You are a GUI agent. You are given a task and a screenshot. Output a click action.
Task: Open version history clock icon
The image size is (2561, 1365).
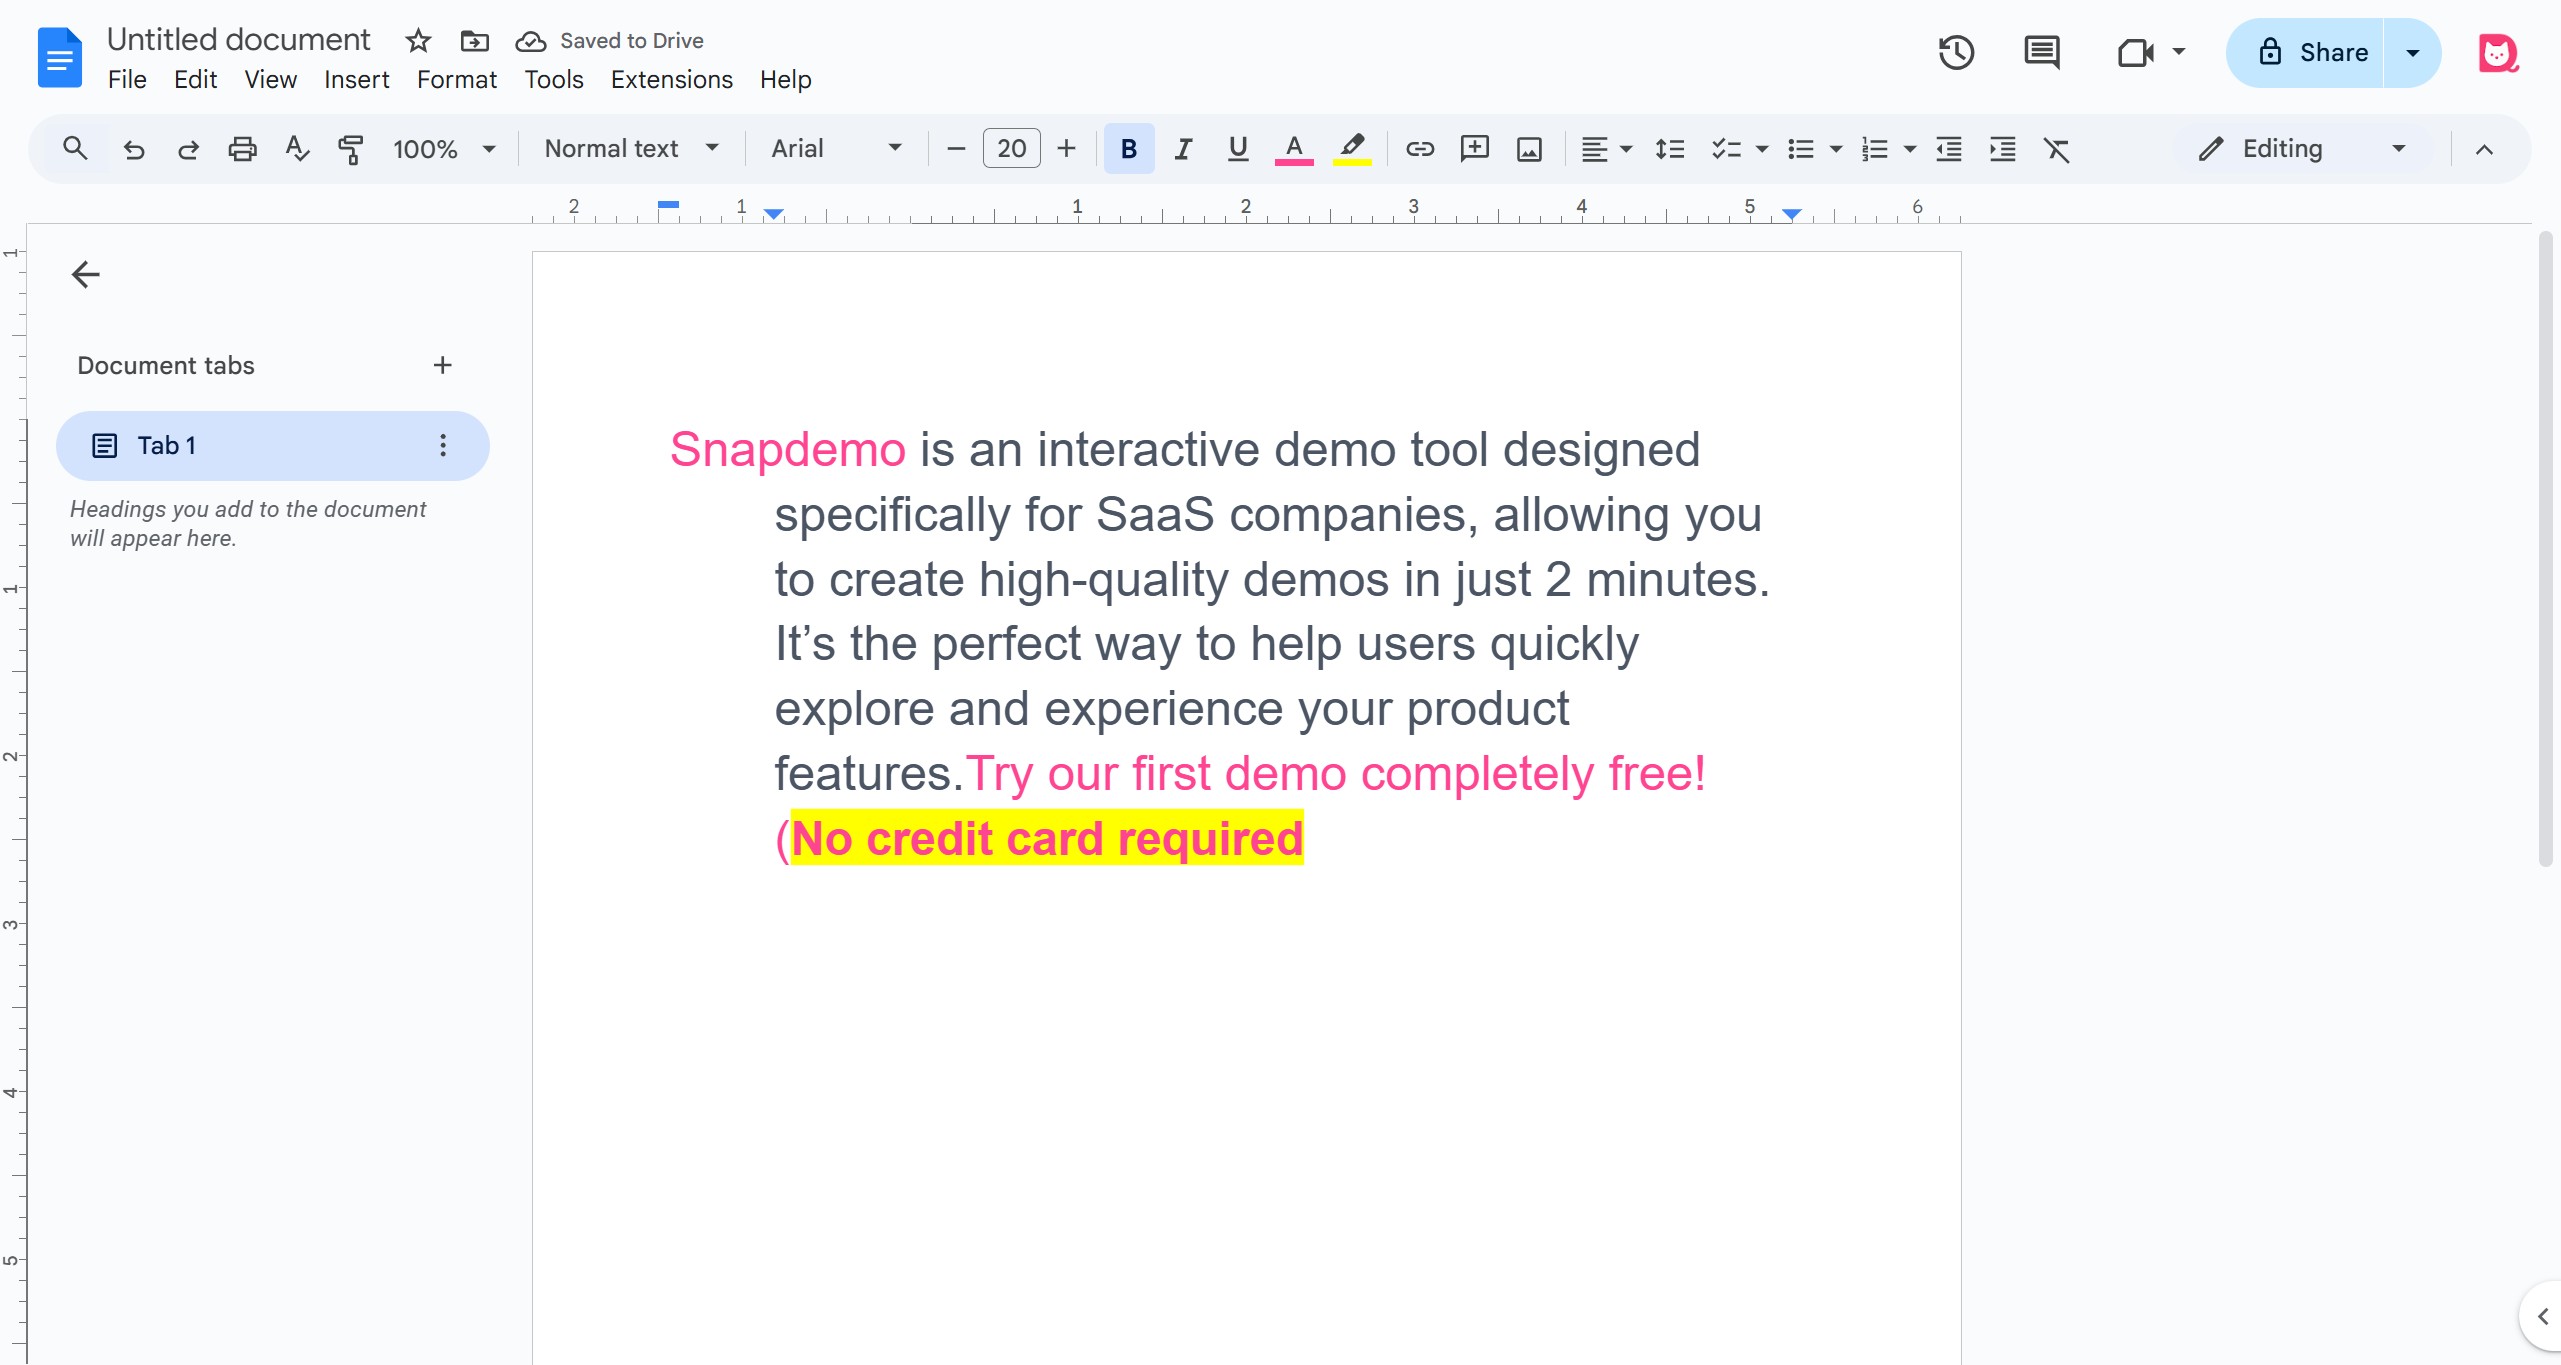pos(1956,52)
